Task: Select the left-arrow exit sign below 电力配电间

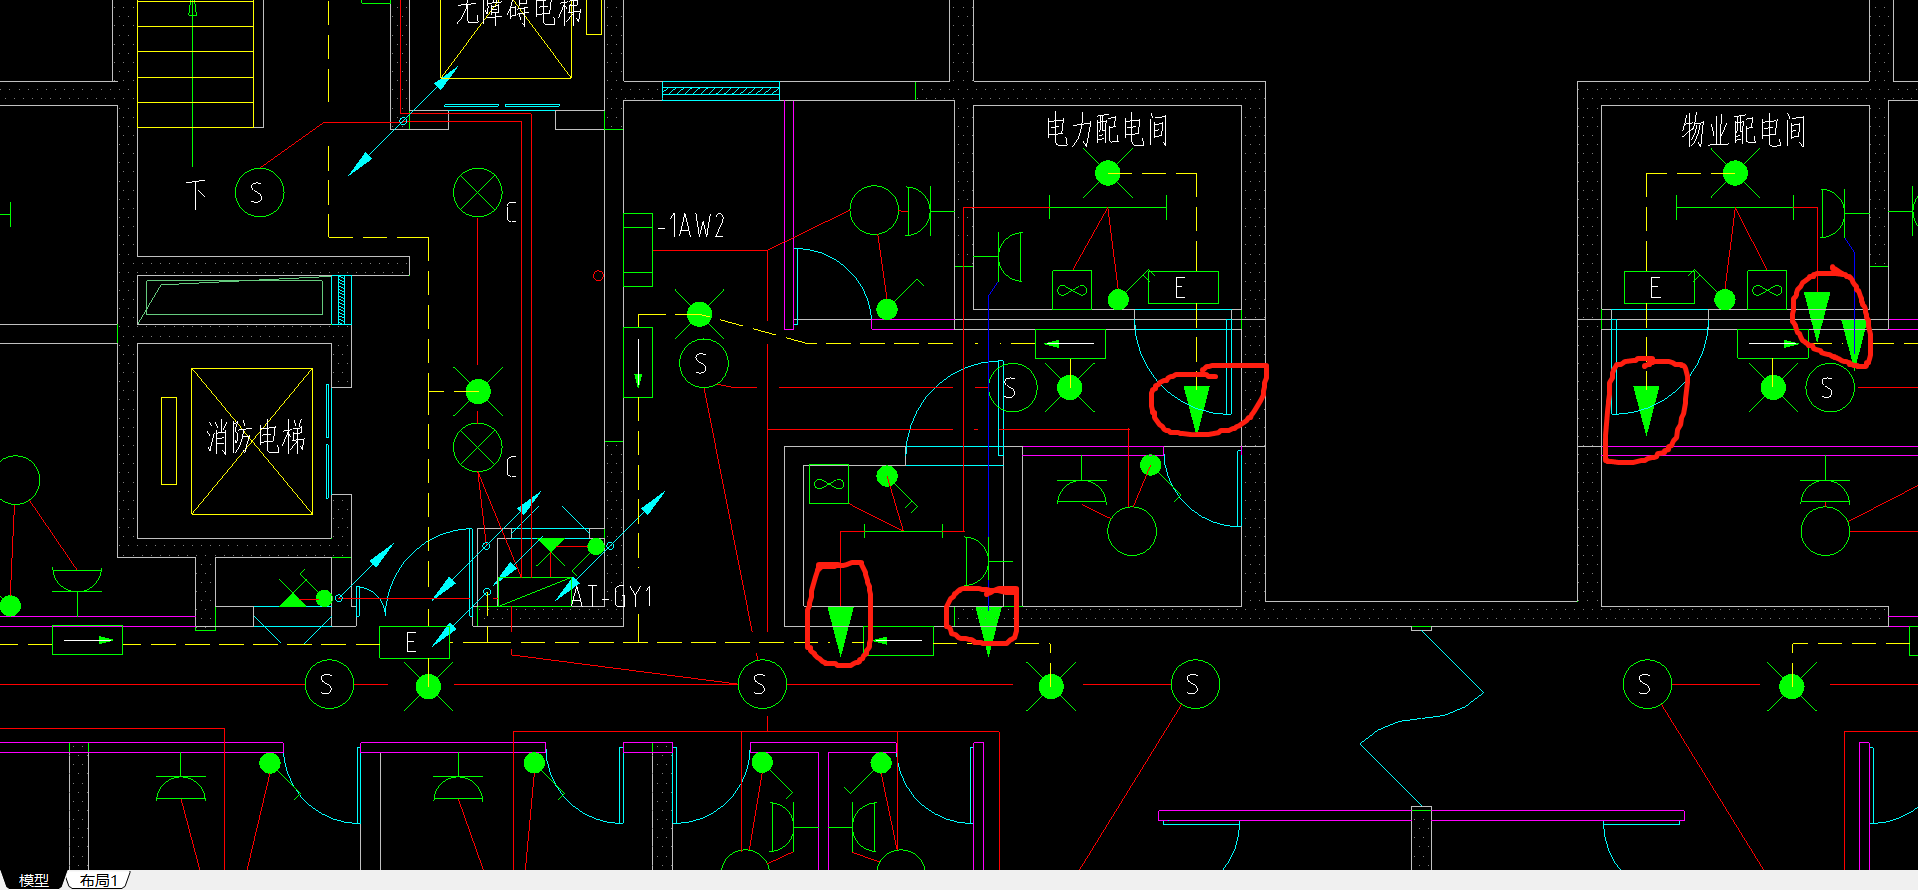Action: click(1070, 345)
